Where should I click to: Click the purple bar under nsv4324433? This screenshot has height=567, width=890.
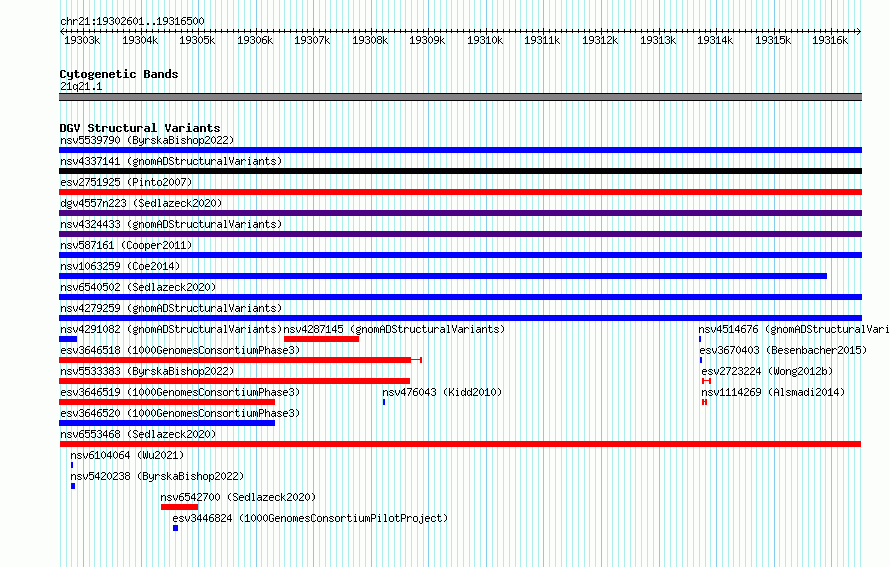460,234
